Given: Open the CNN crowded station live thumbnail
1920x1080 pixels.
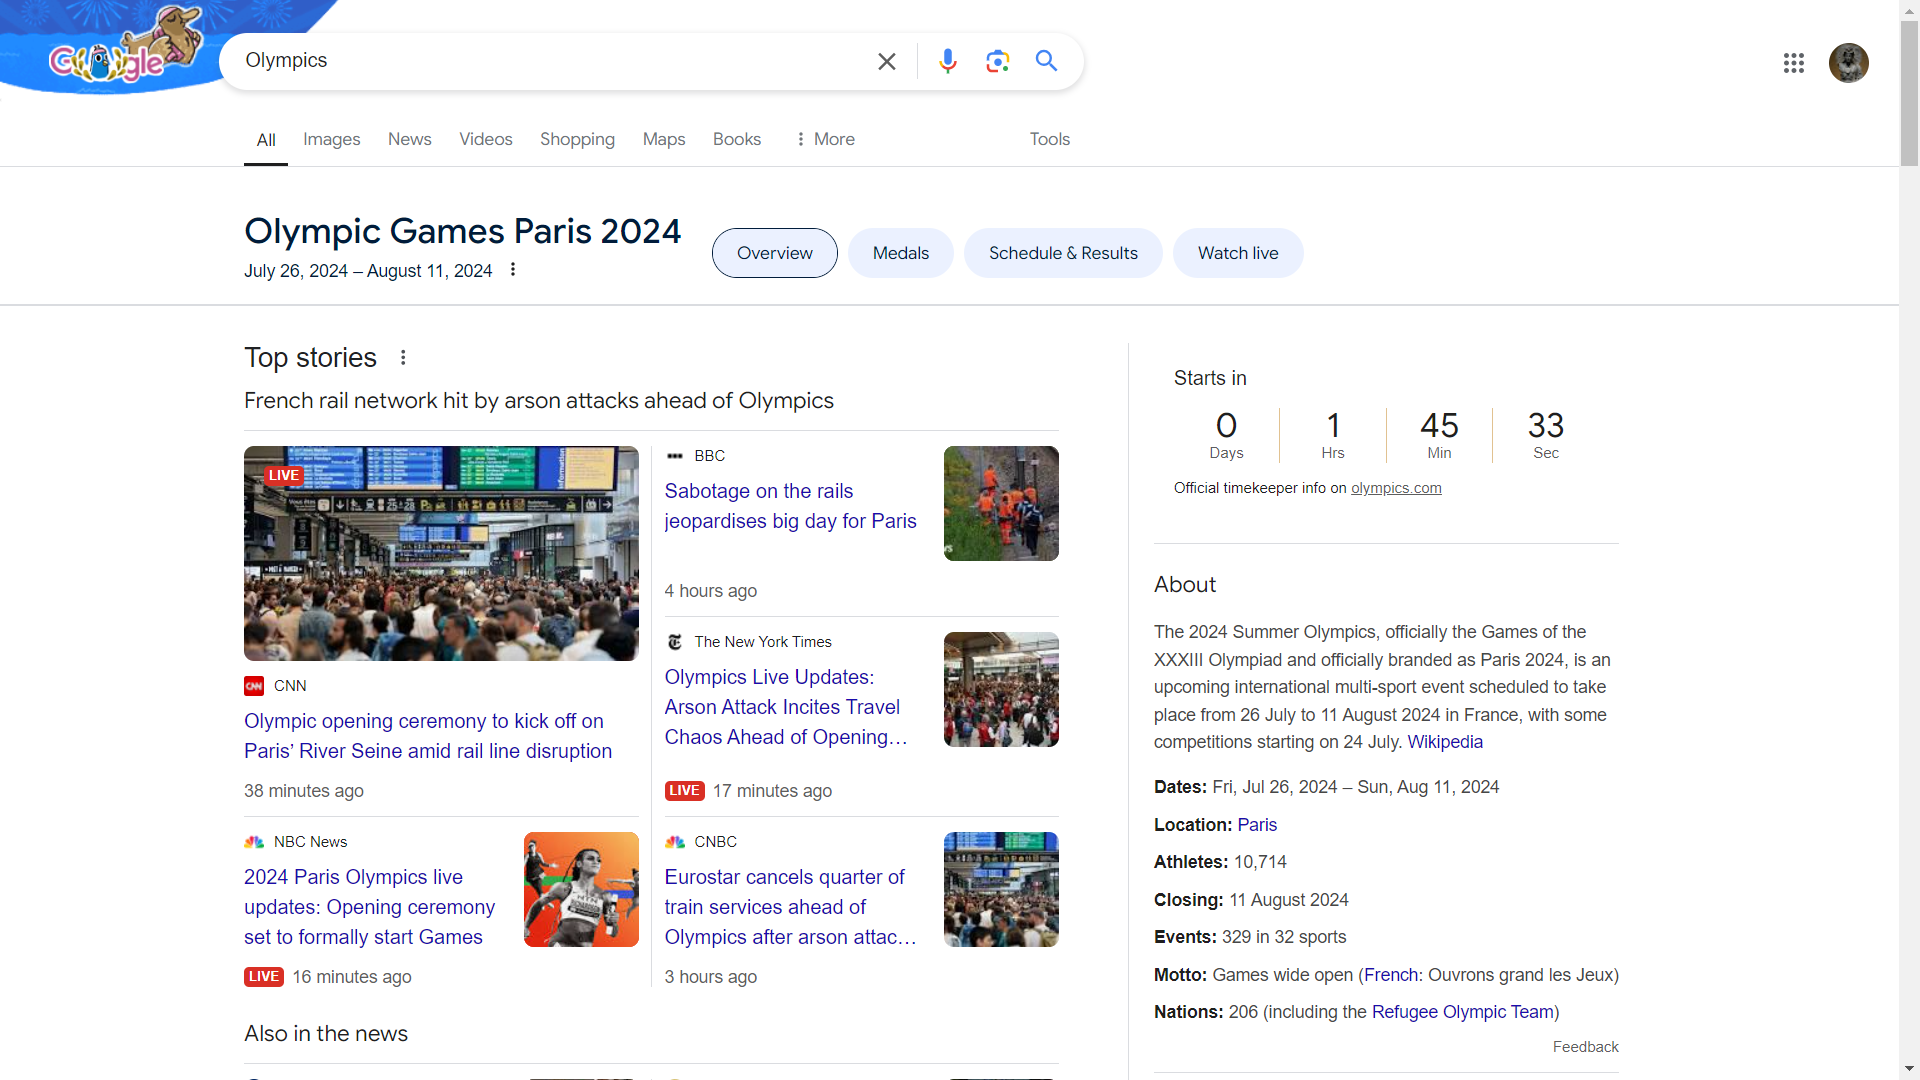Looking at the screenshot, I should click(441, 553).
